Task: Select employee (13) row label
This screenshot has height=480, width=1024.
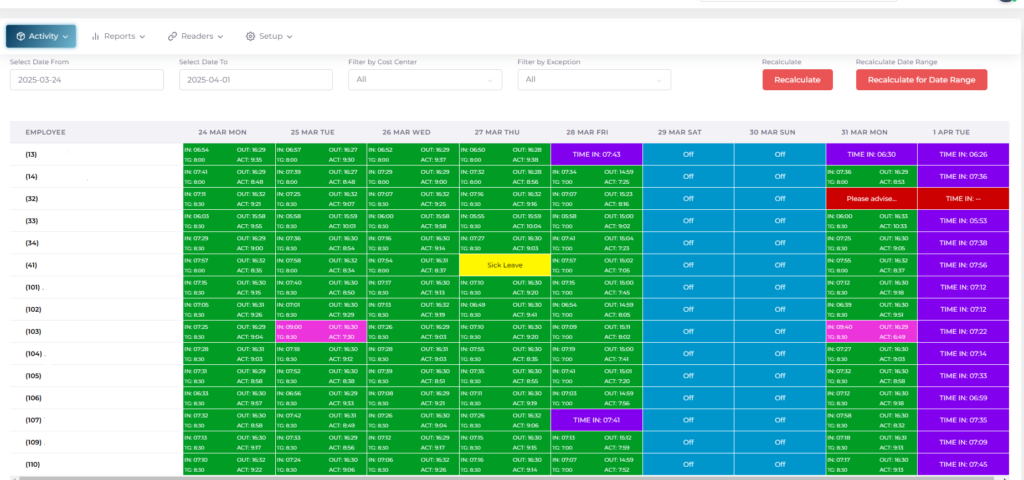Action: coord(31,154)
